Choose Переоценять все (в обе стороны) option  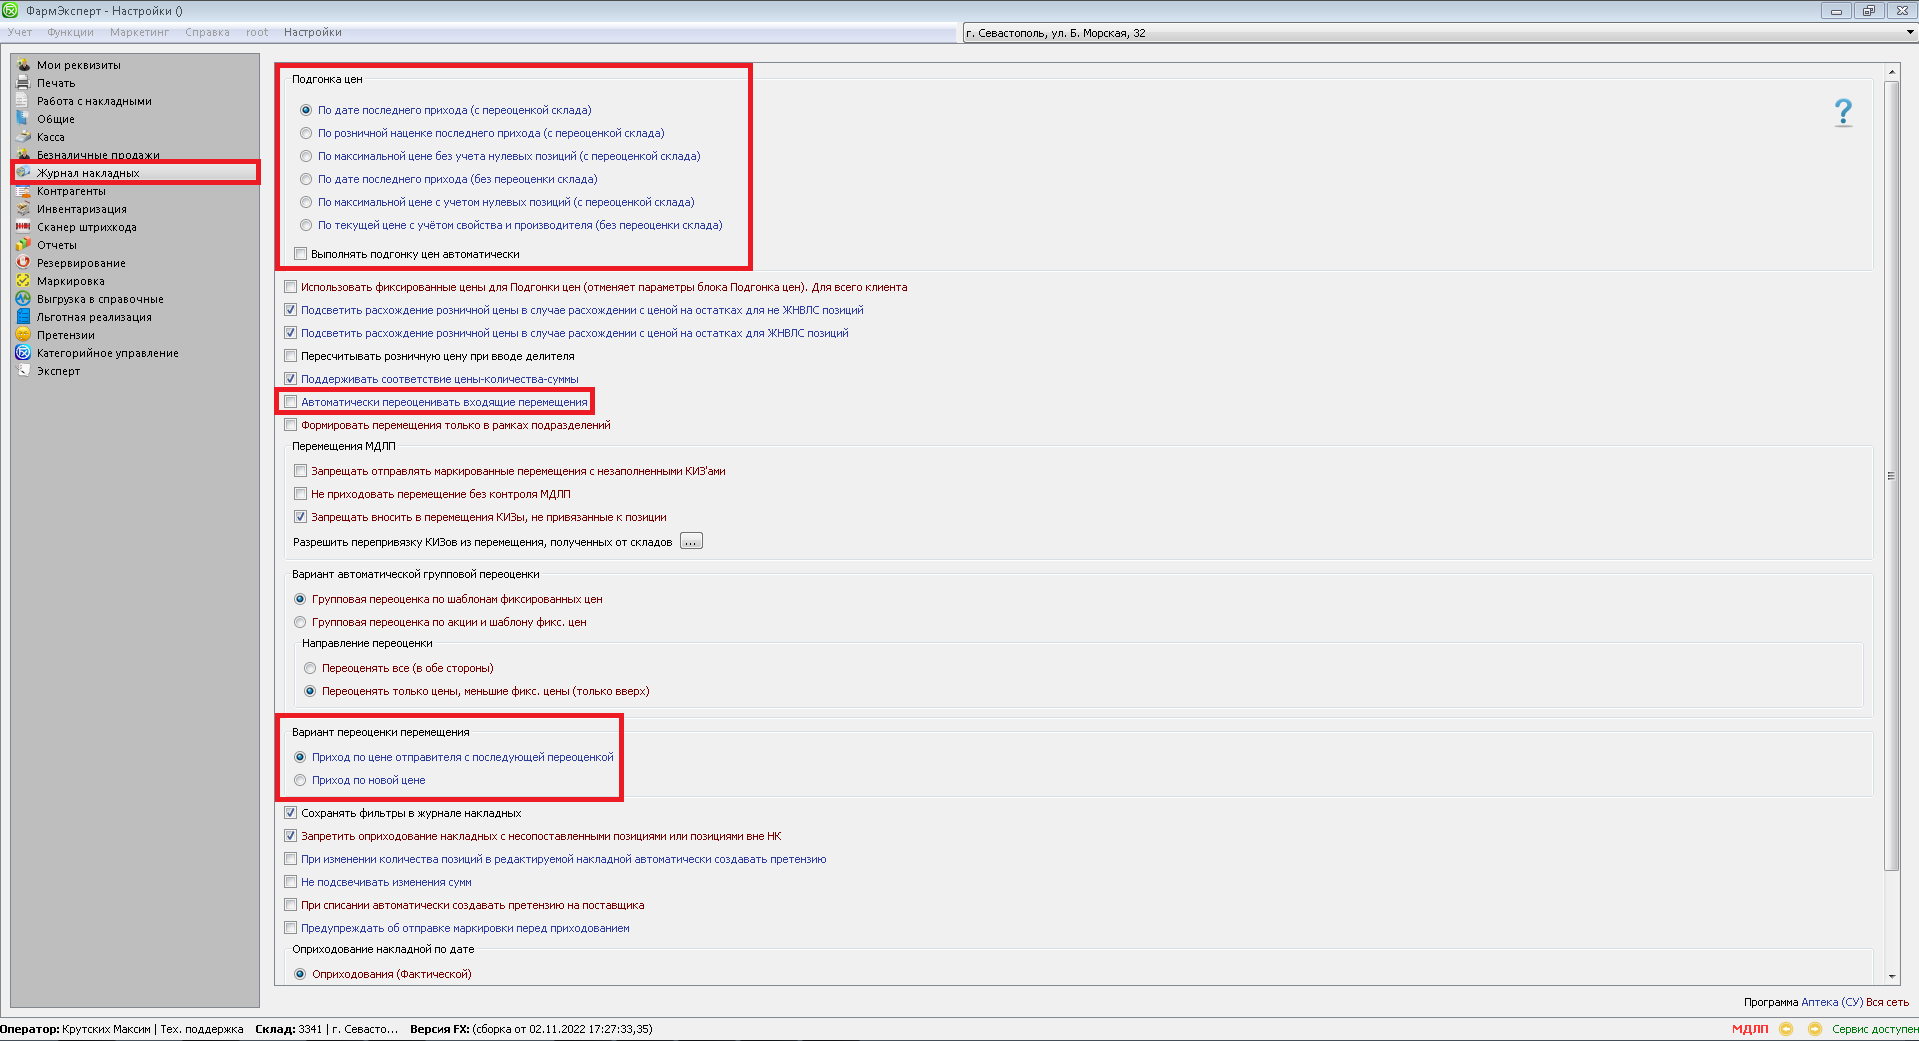(311, 668)
